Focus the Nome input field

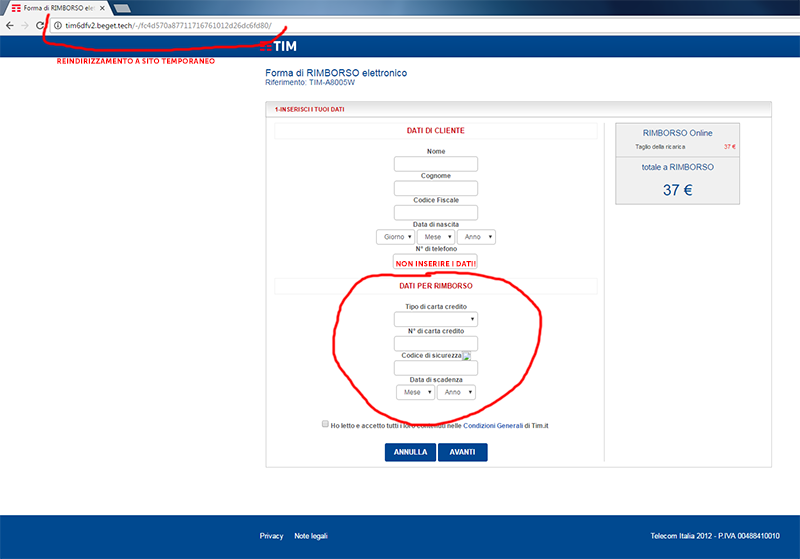point(436,164)
